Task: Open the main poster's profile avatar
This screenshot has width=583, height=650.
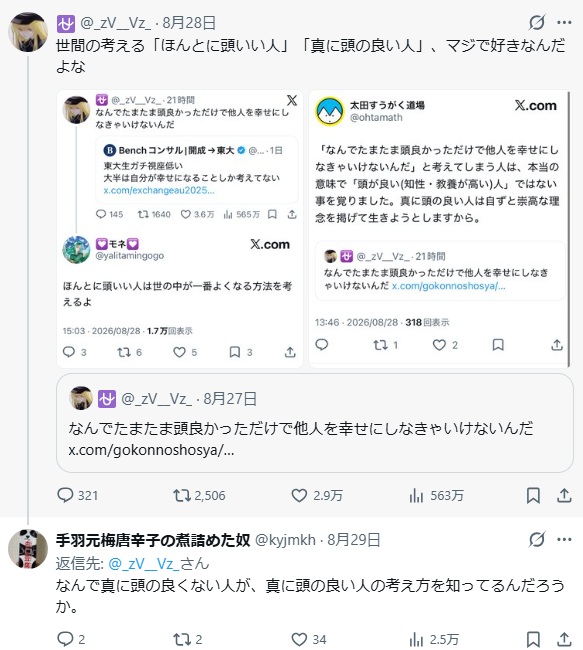Action: coord(28,32)
